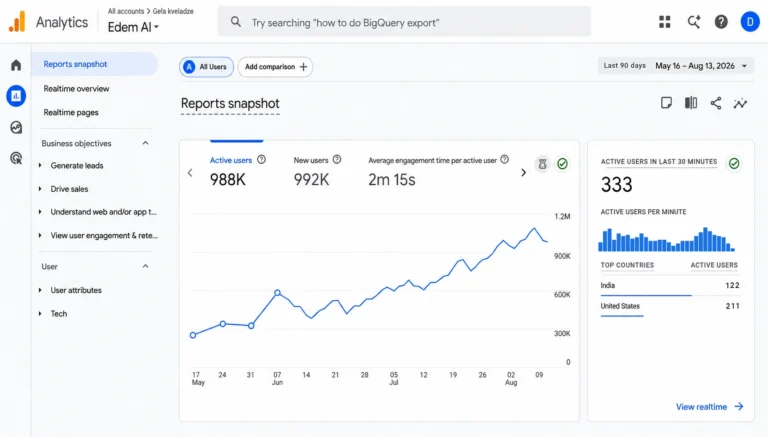Click All accounts breadcrumb
The height and width of the screenshot is (437, 768).
[126, 11]
